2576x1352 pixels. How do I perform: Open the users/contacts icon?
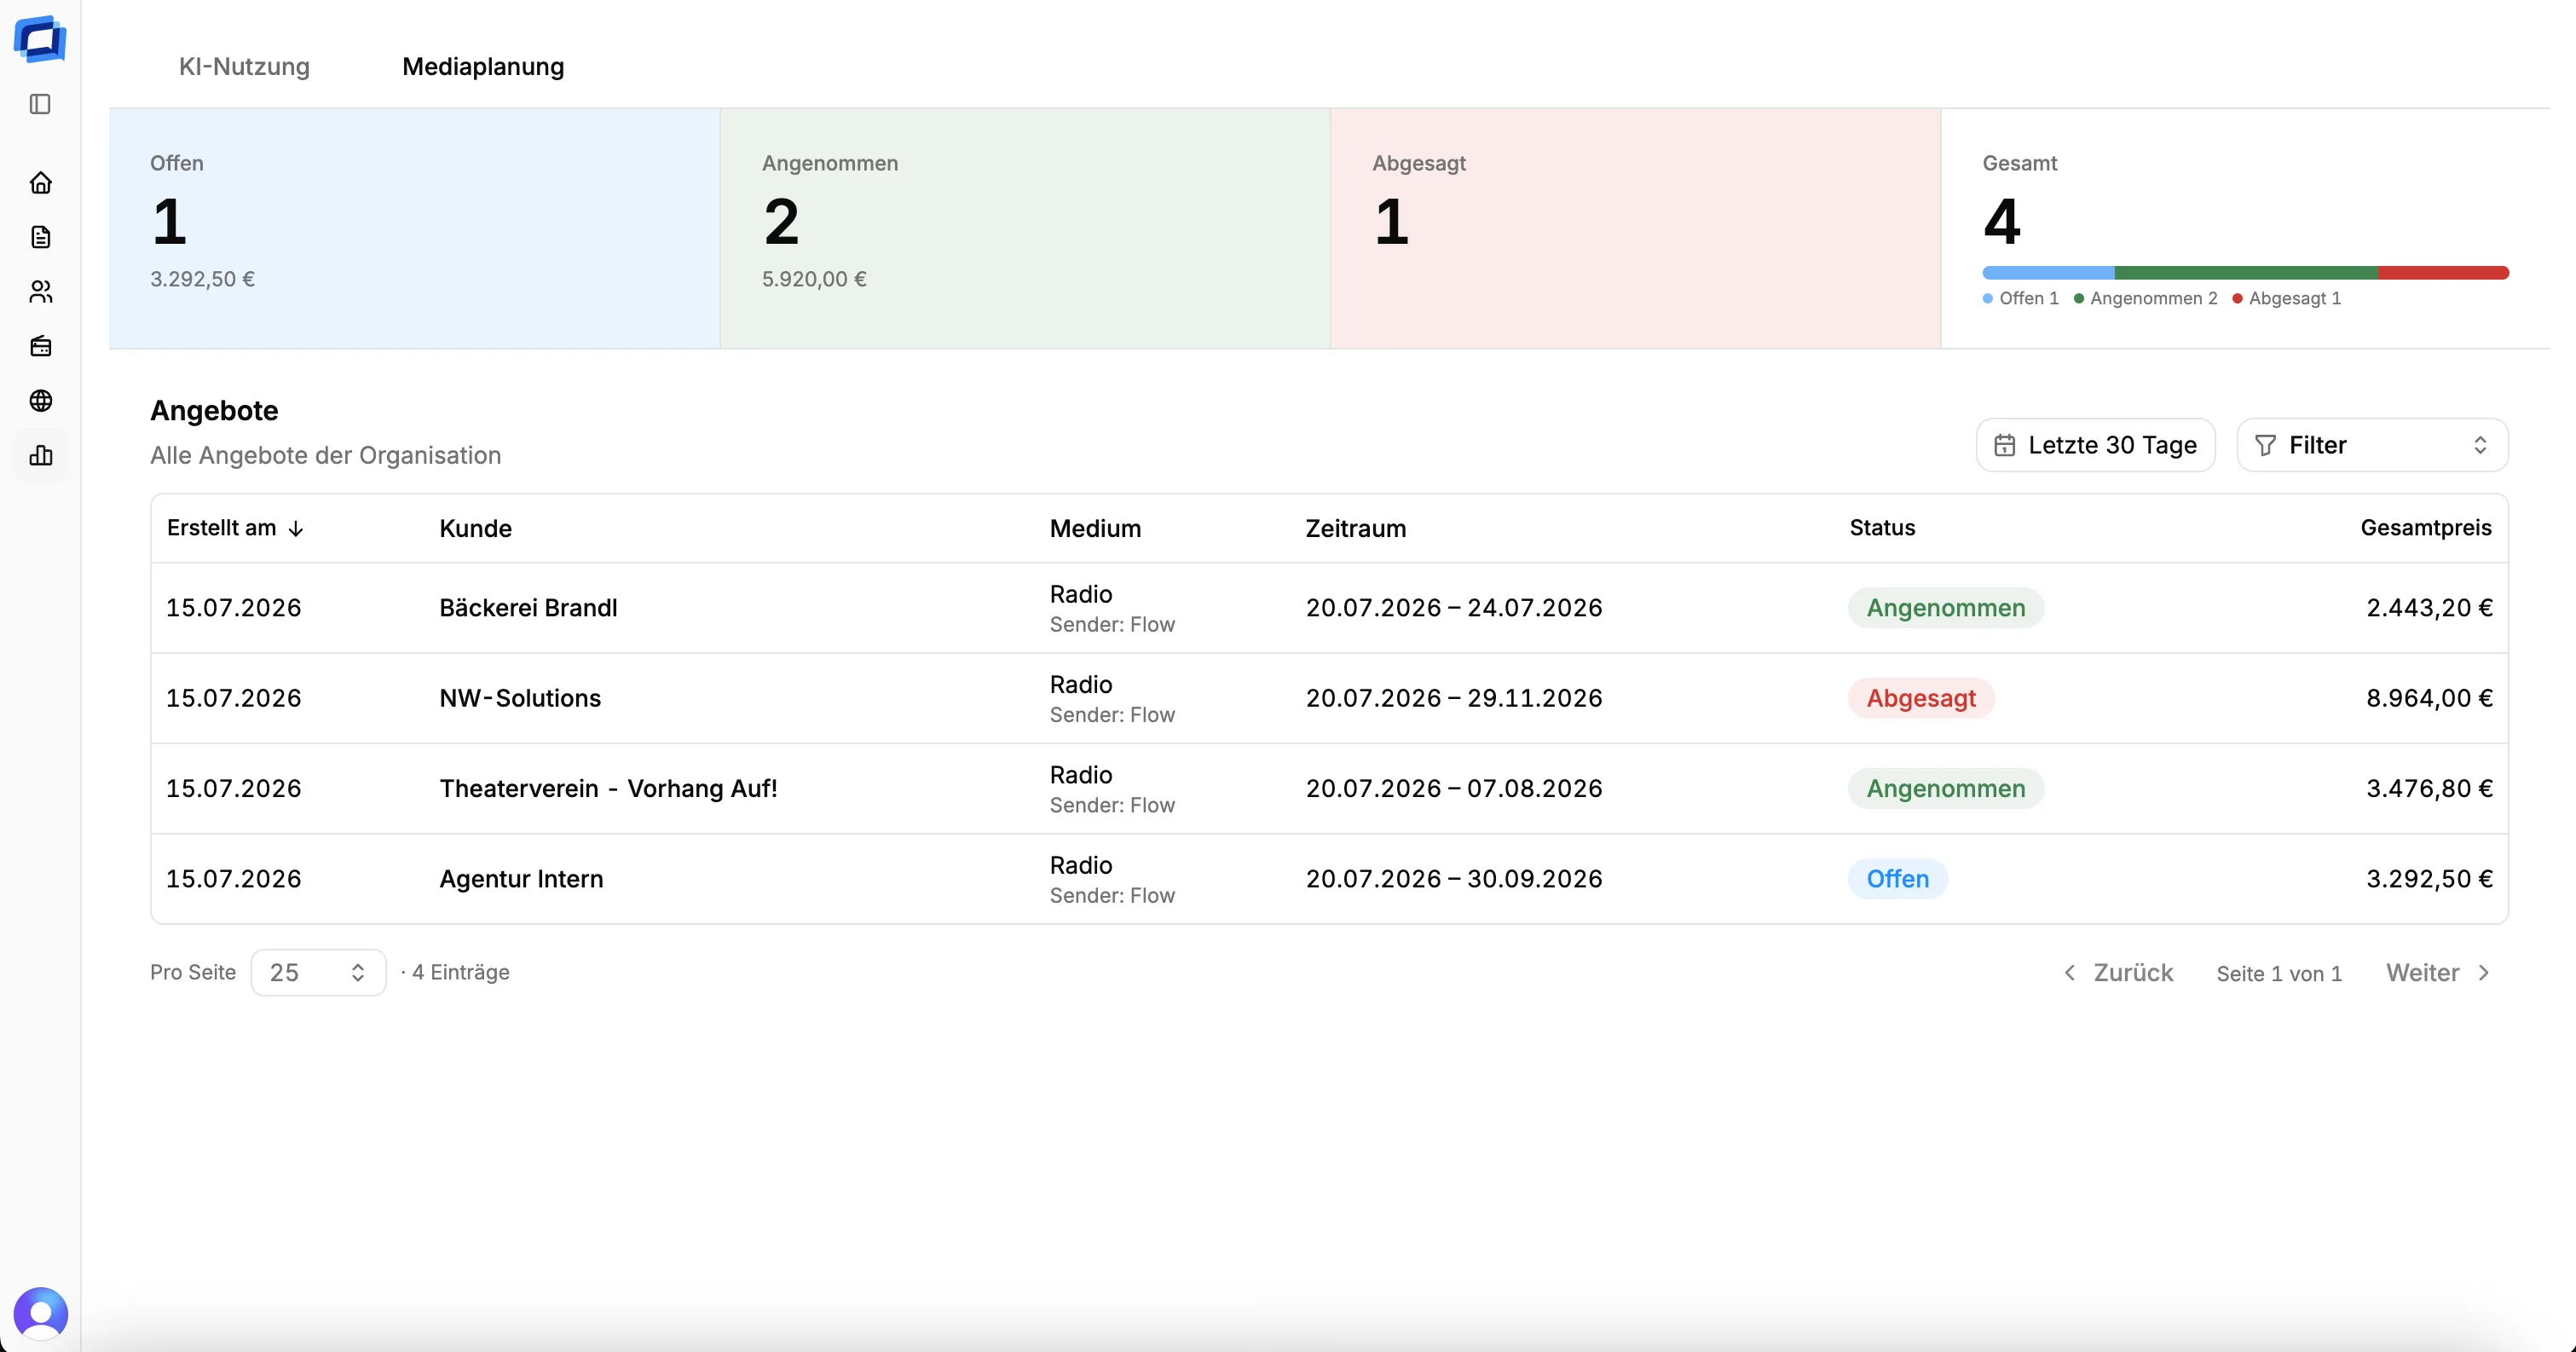(x=40, y=291)
